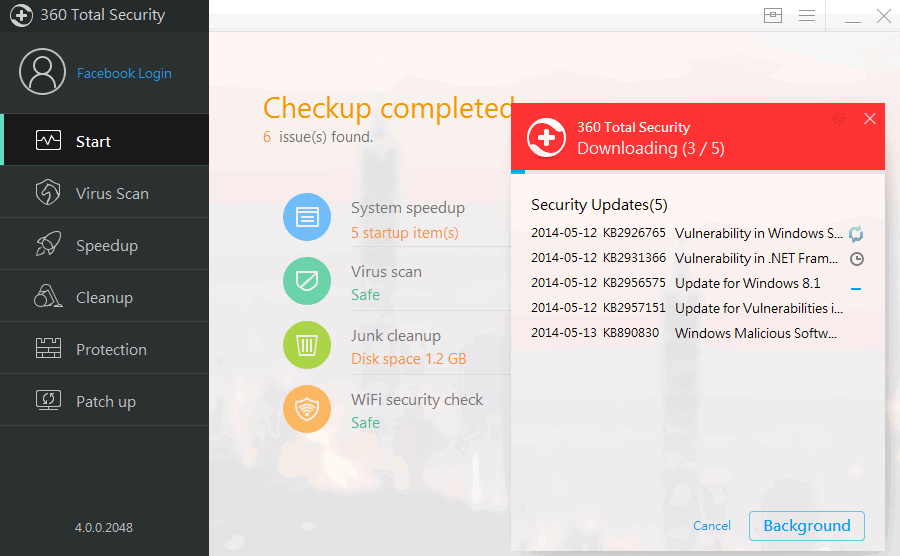Click the red popup's 360 plus logo

click(x=546, y=138)
